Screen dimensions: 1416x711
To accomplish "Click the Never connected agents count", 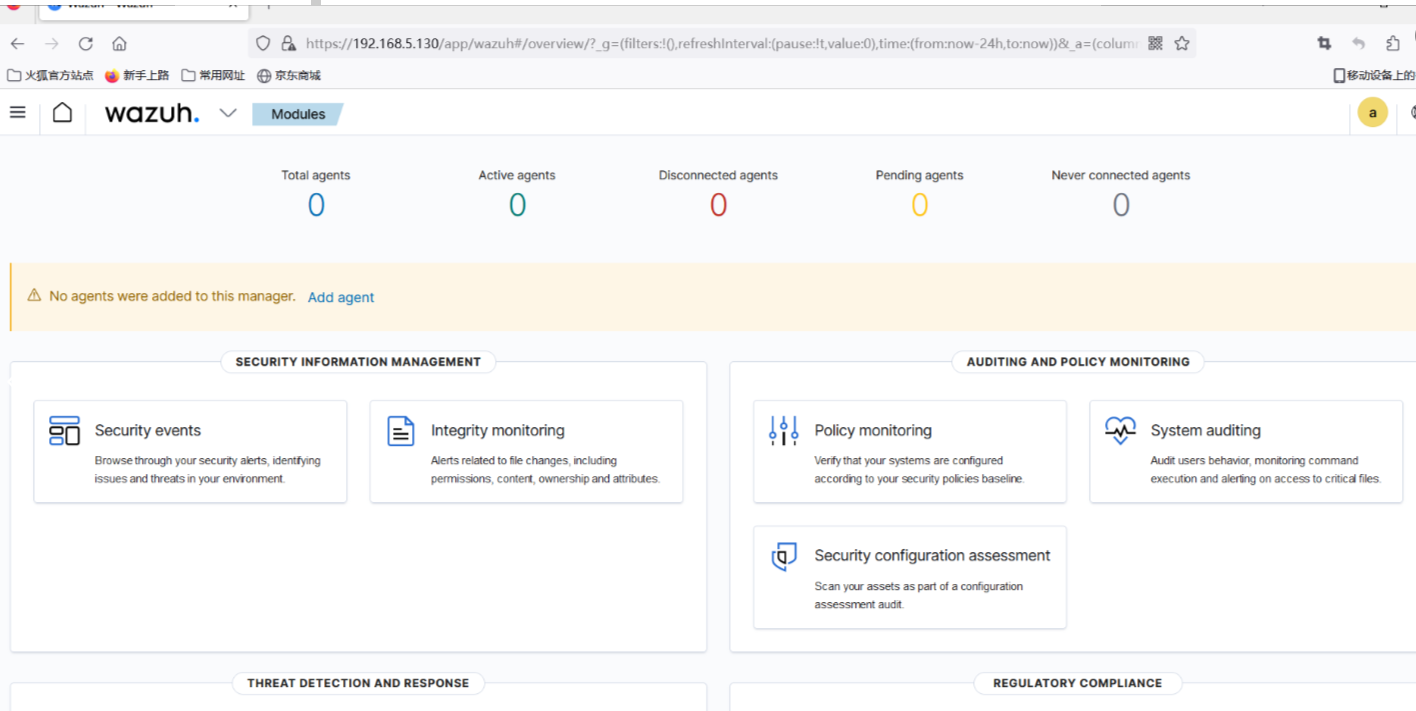I will pos(1121,205).
